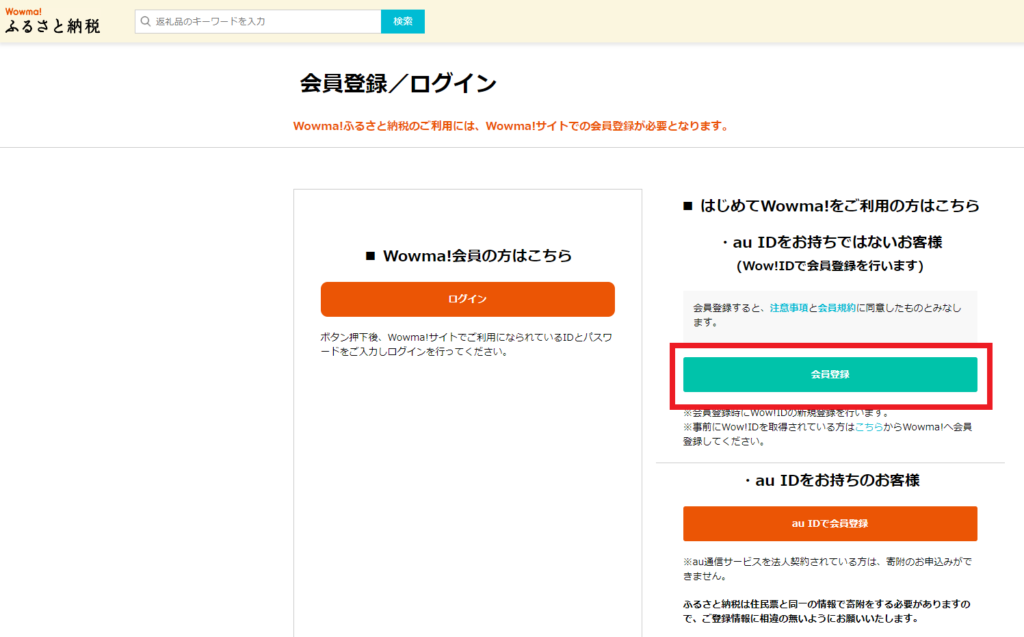Click the Wowma! ふるさと納税 logo
Screen dimensions: 1024x637
click(x=52, y=21)
